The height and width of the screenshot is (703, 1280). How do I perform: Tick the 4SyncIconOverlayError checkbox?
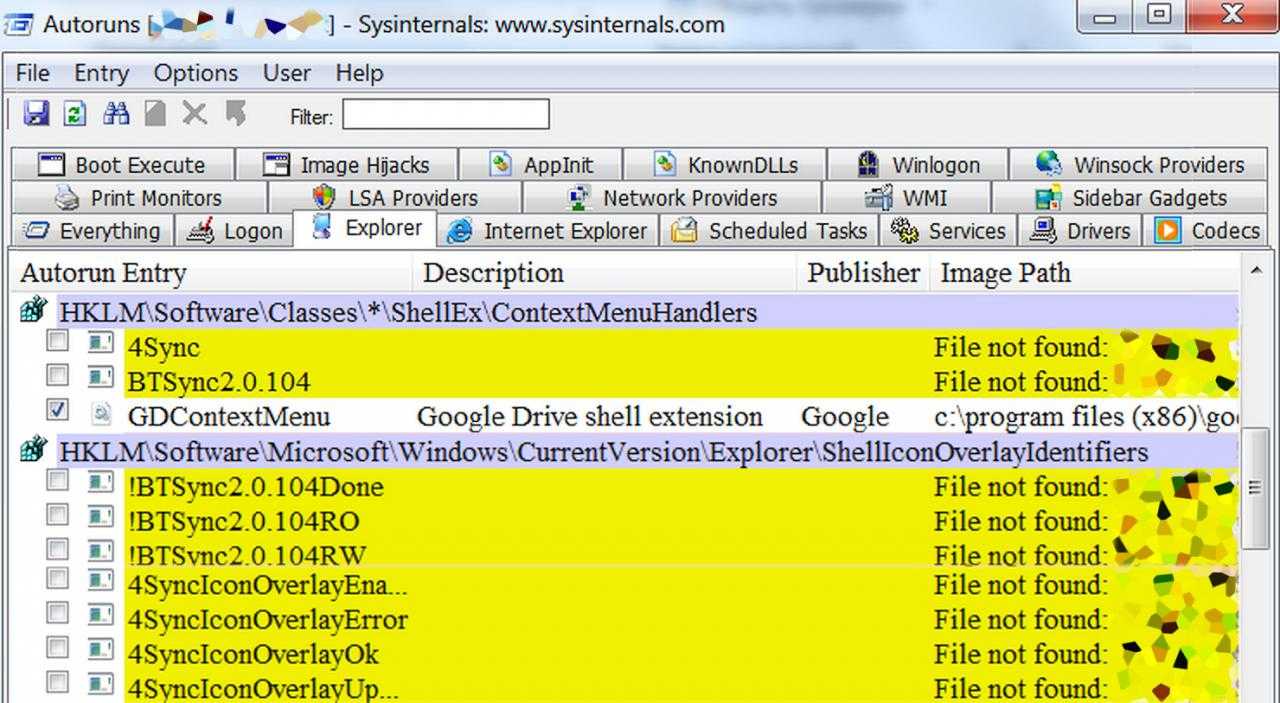pyautogui.click(x=58, y=614)
